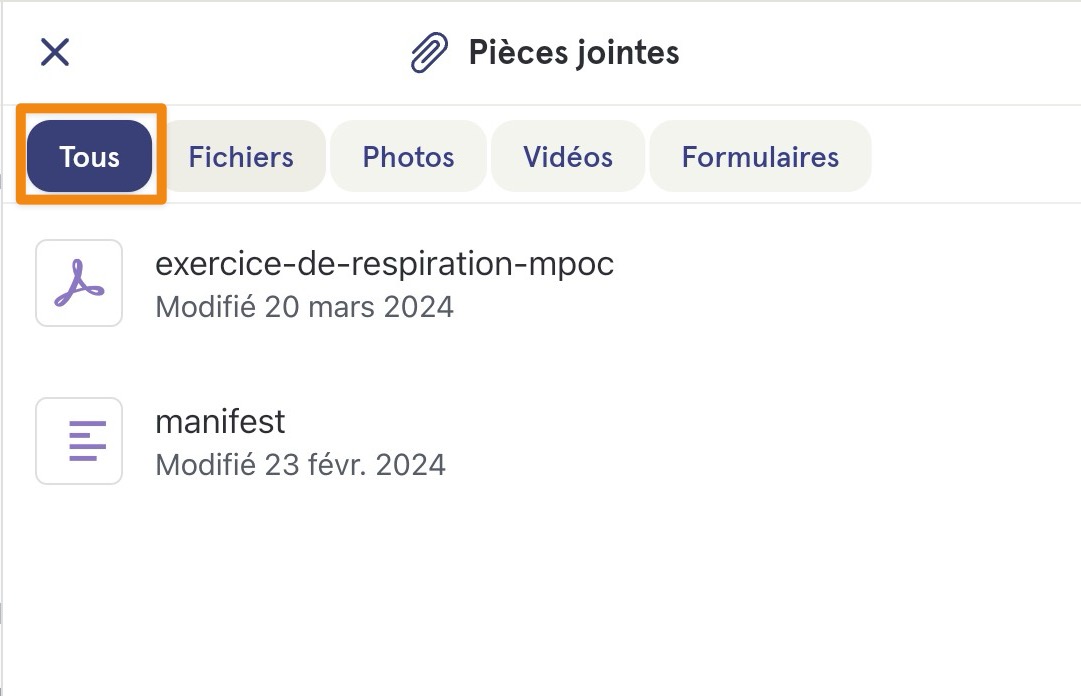Choose the Formulaires pill button
This screenshot has height=696, width=1081.
click(760, 156)
